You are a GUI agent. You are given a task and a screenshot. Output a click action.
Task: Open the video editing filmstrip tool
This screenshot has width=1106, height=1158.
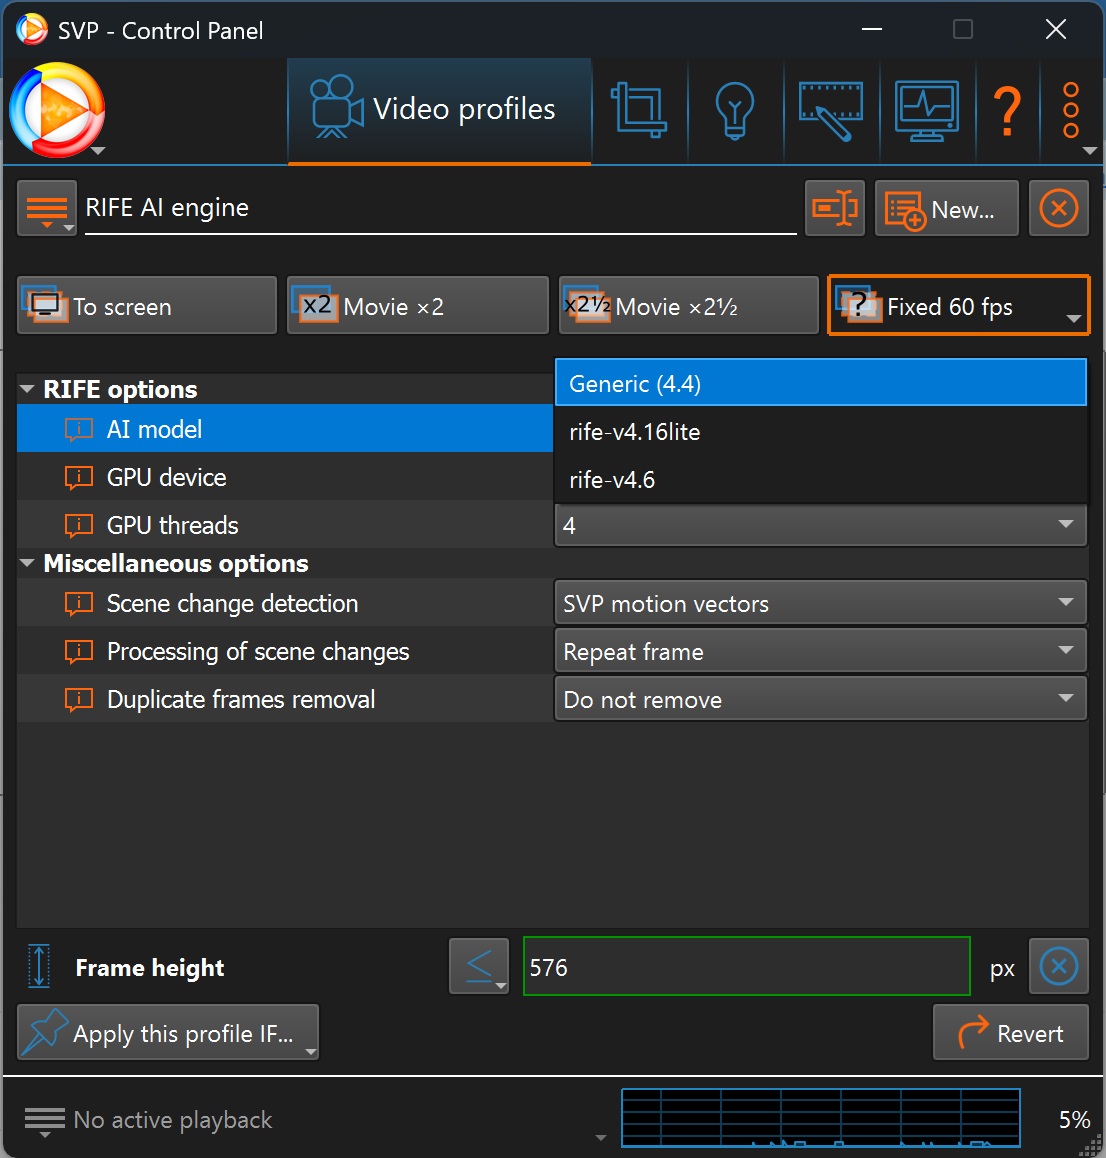(831, 110)
